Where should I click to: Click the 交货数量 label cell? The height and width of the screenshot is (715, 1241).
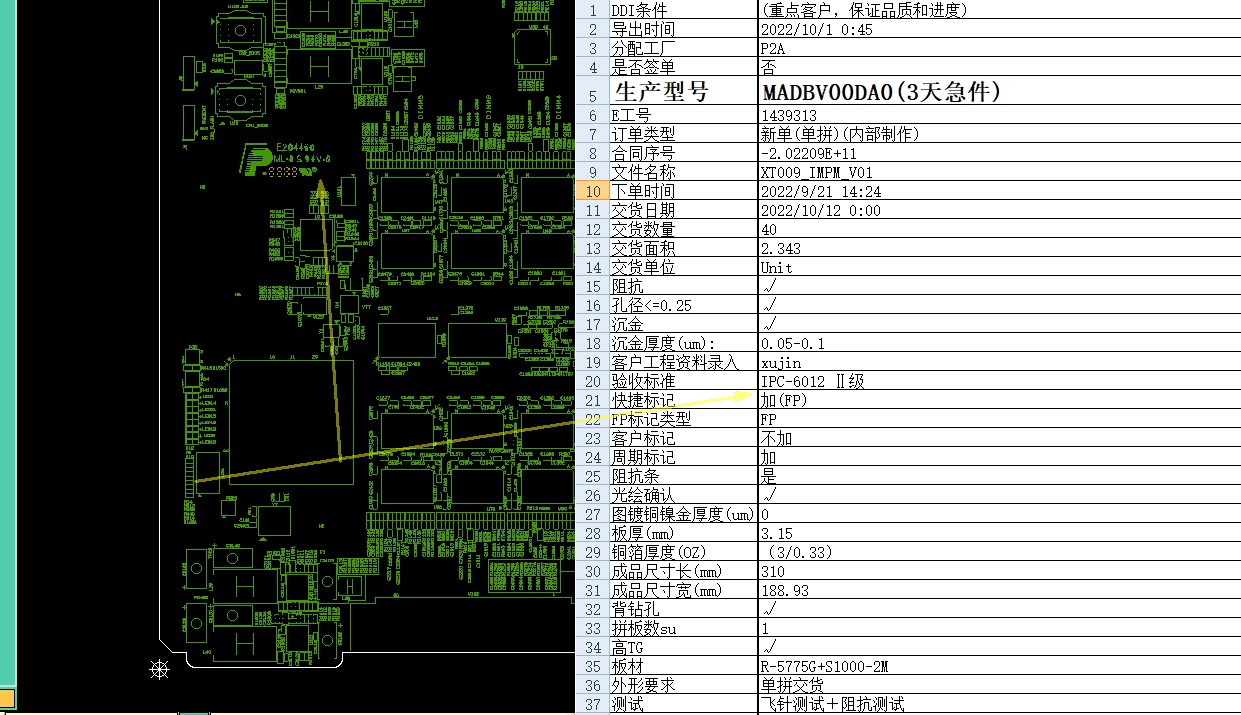[x=683, y=229]
